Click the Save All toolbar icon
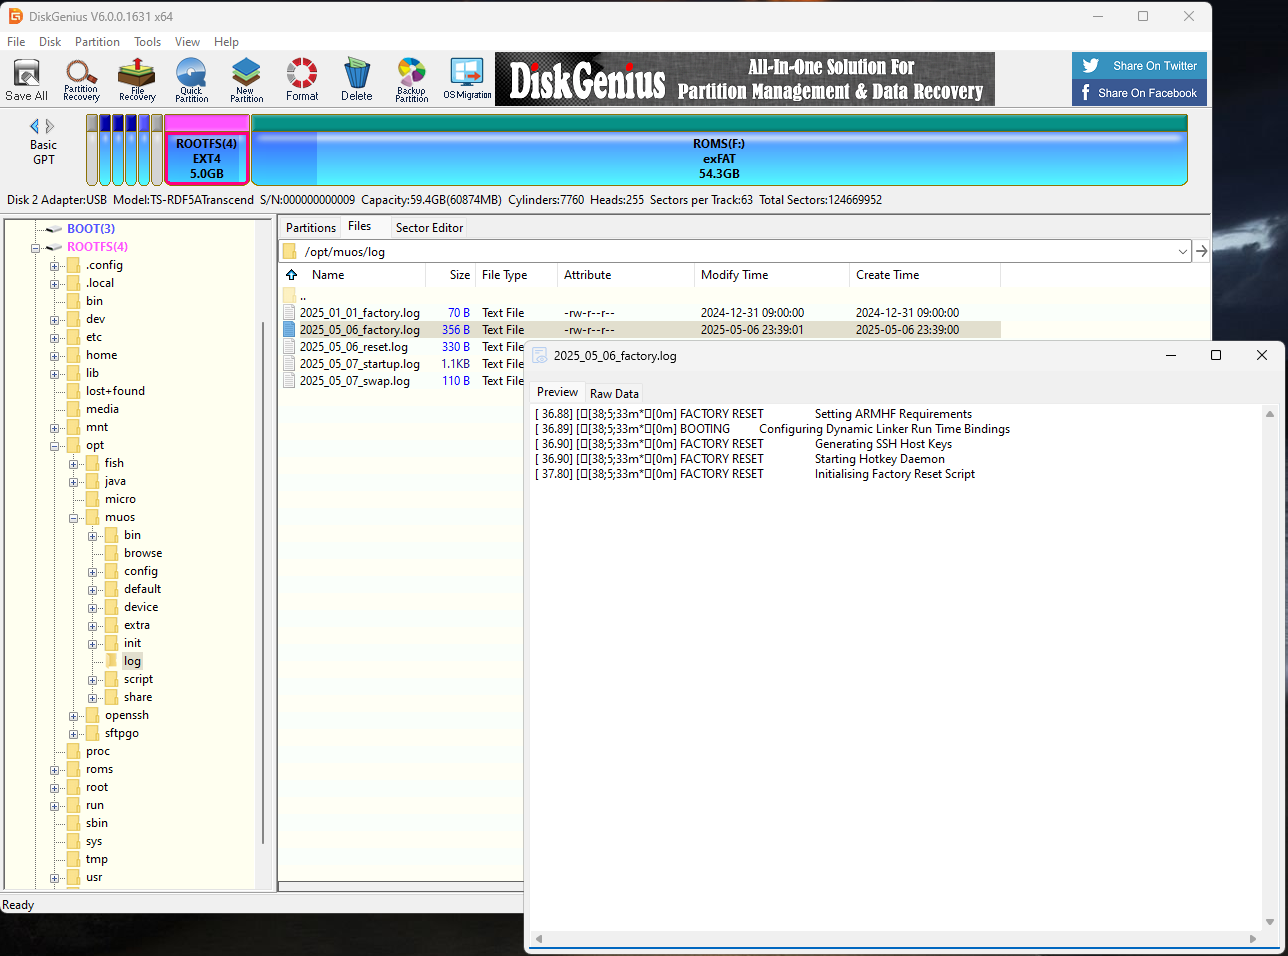 pos(26,80)
